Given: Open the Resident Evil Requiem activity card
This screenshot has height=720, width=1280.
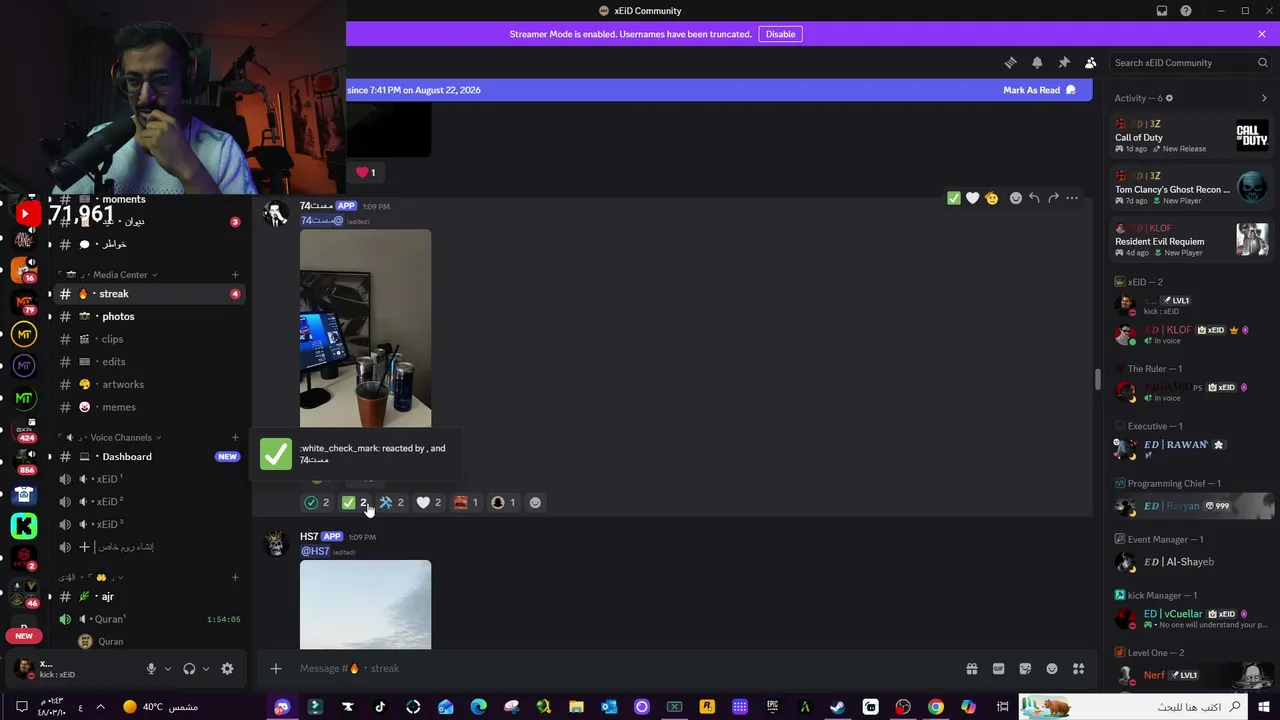Looking at the screenshot, I should [x=1192, y=240].
